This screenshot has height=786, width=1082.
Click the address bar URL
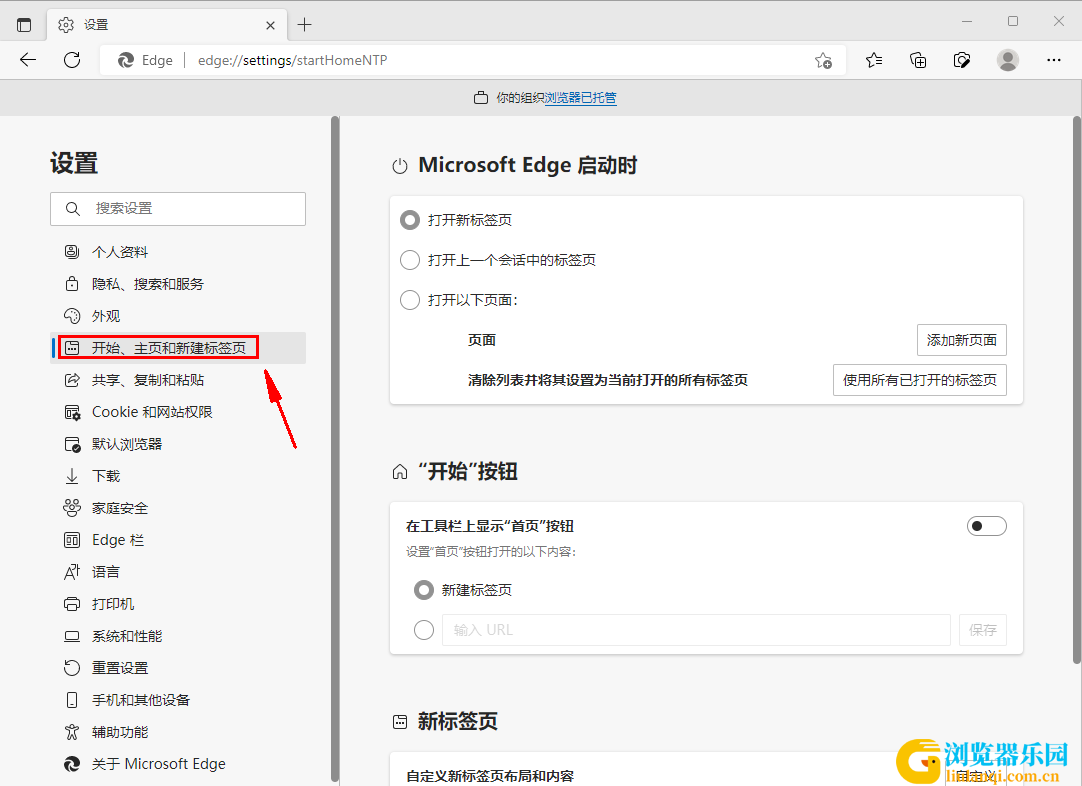pyautogui.click(x=293, y=61)
